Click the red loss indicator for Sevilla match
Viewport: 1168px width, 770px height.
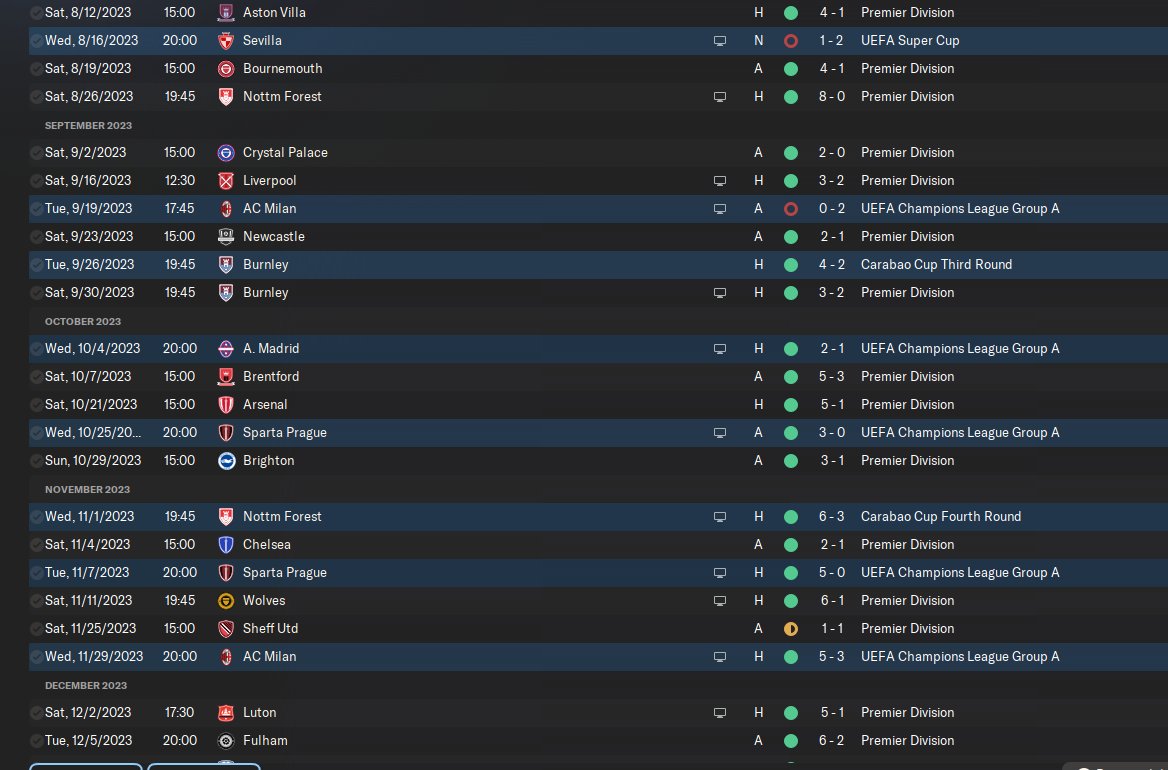[791, 41]
